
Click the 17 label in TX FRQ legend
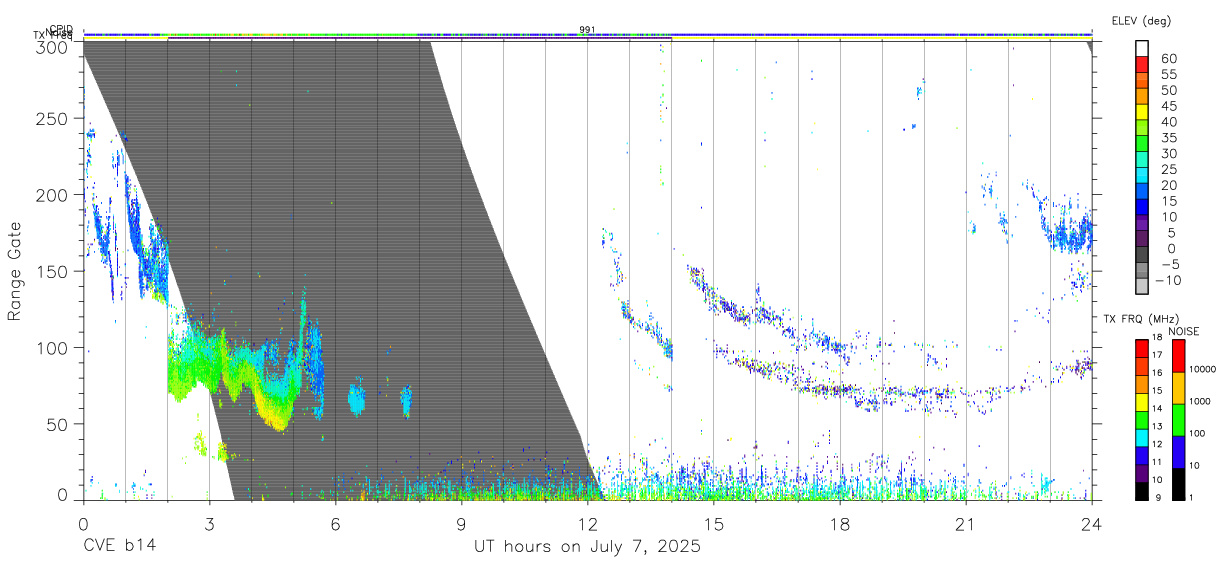click(1156, 355)
